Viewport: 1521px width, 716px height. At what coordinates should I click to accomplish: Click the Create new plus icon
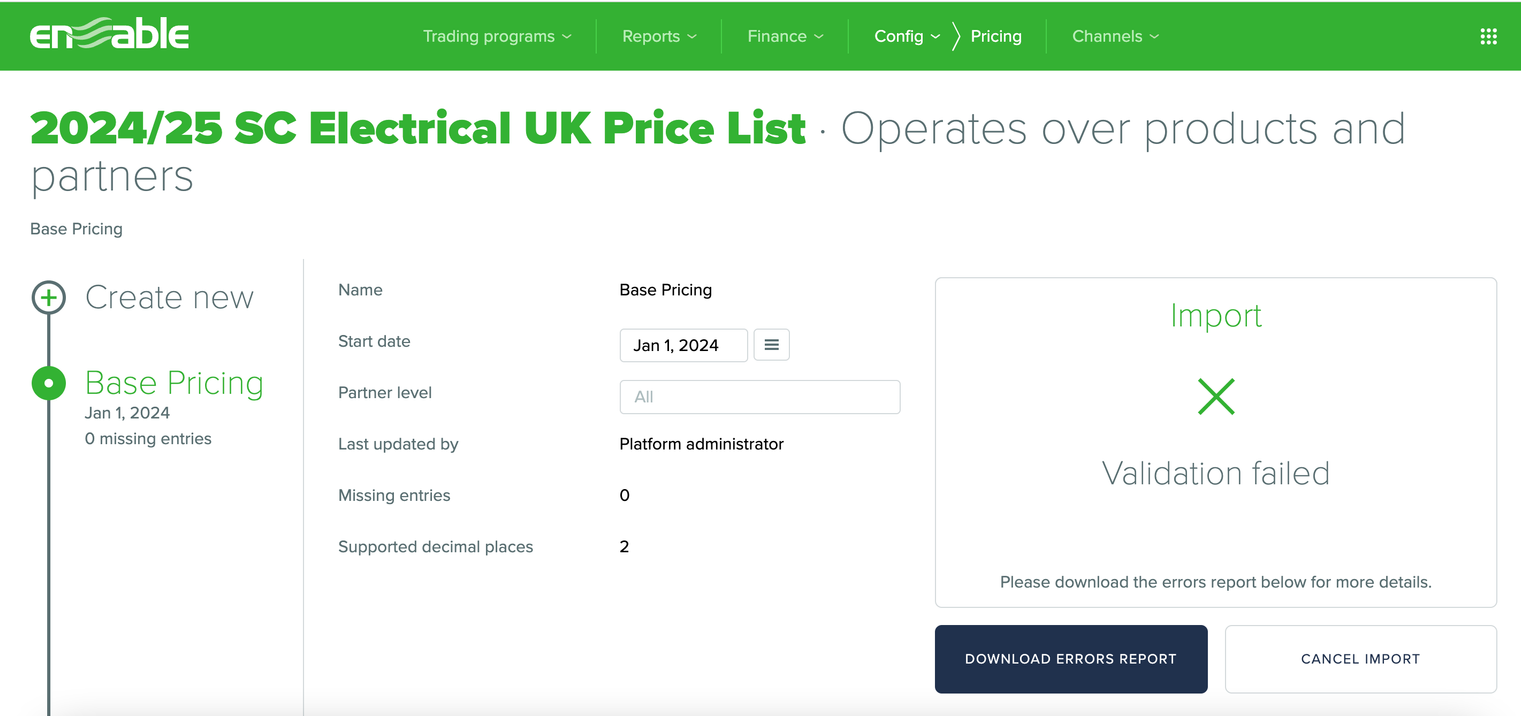[x=49, y=297]
